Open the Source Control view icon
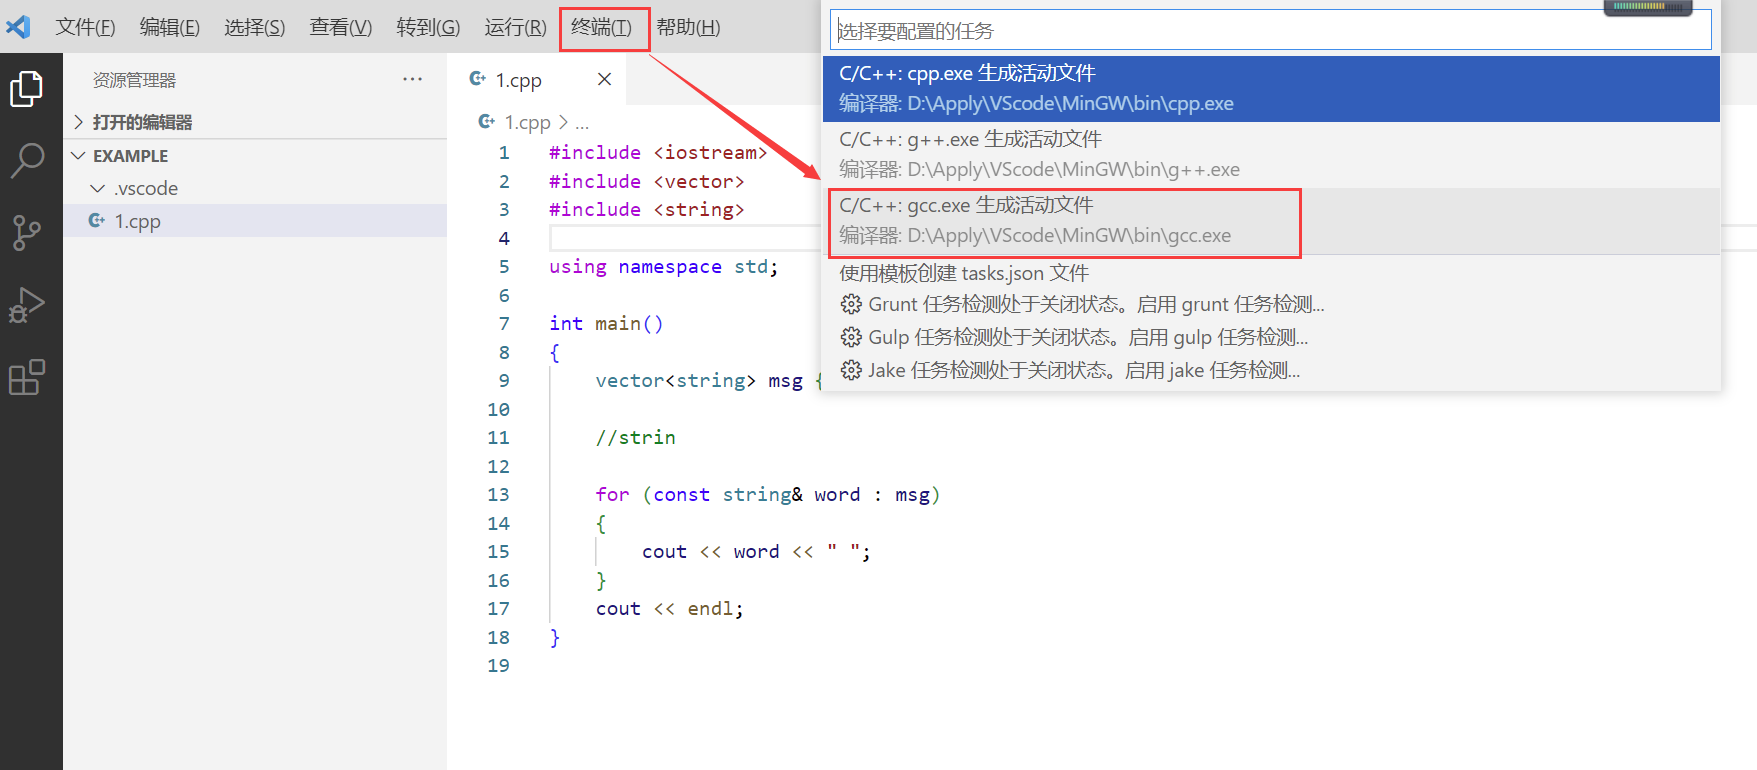 point(27,233)
